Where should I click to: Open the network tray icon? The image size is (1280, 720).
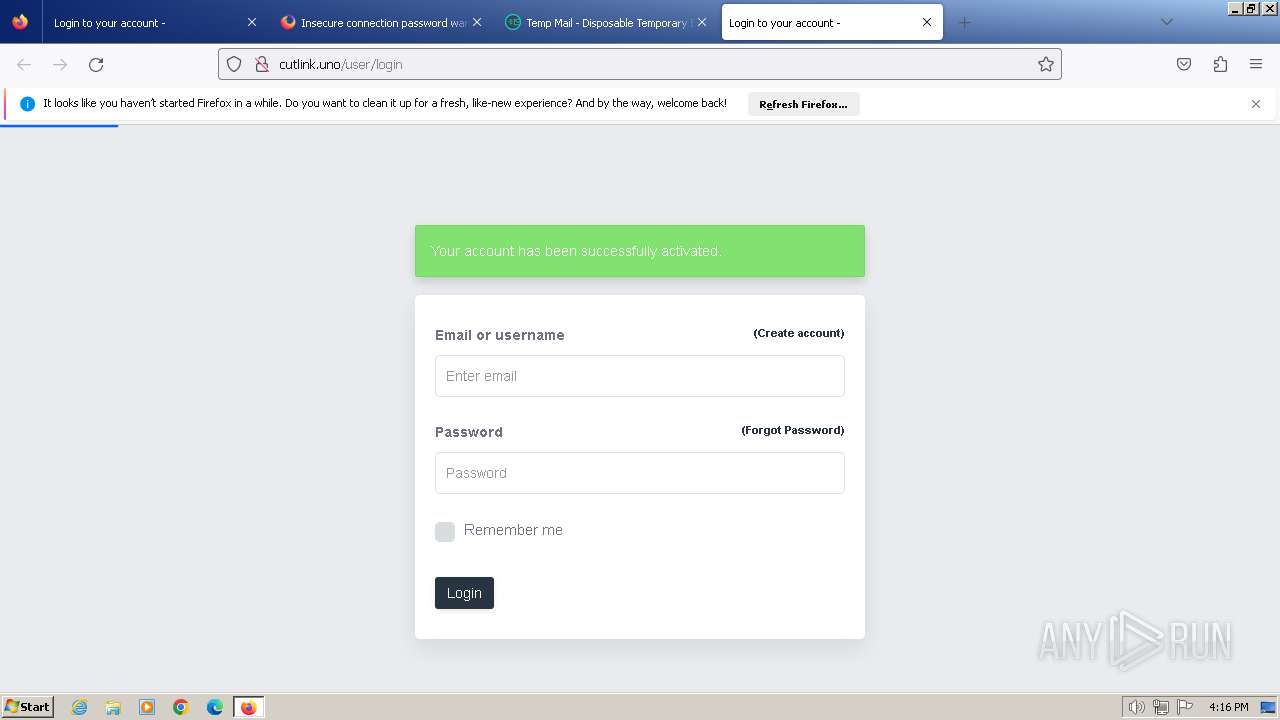pos(1161,707)
